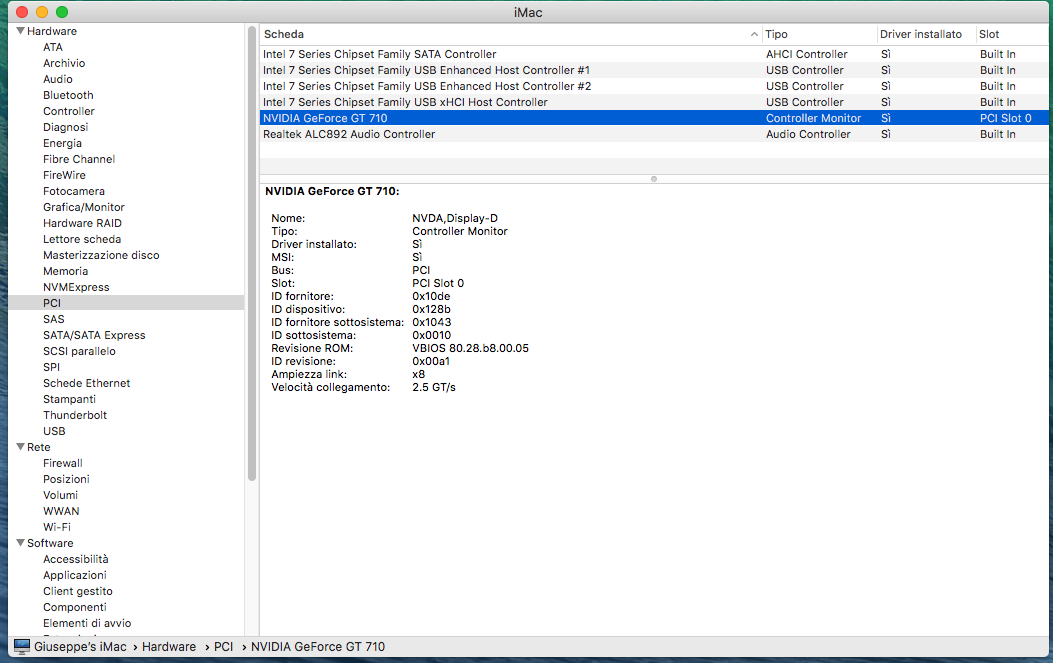Screen dimensions: 1053x663
Task: Open Grafica/Monitor in the sidebar
Action: (84, 208)
